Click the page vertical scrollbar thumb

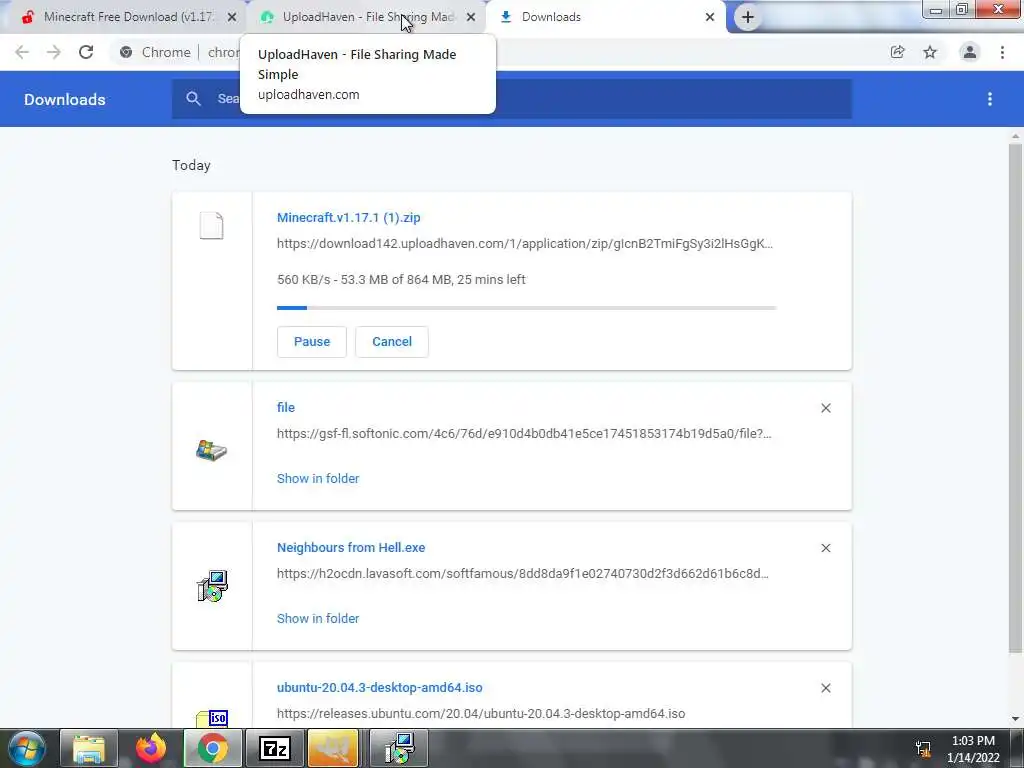pyautogui.click(x=1015, y=398)
